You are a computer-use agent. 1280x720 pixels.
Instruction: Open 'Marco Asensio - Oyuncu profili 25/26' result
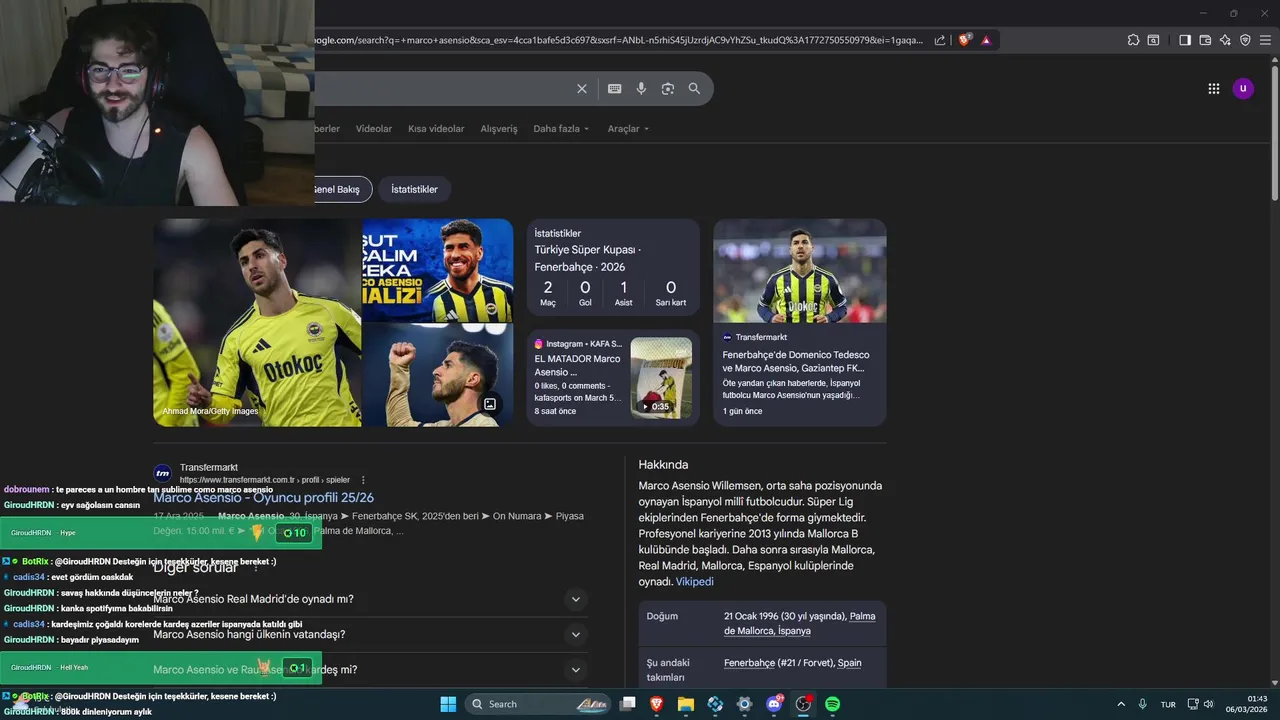click(x=264, y=497)
